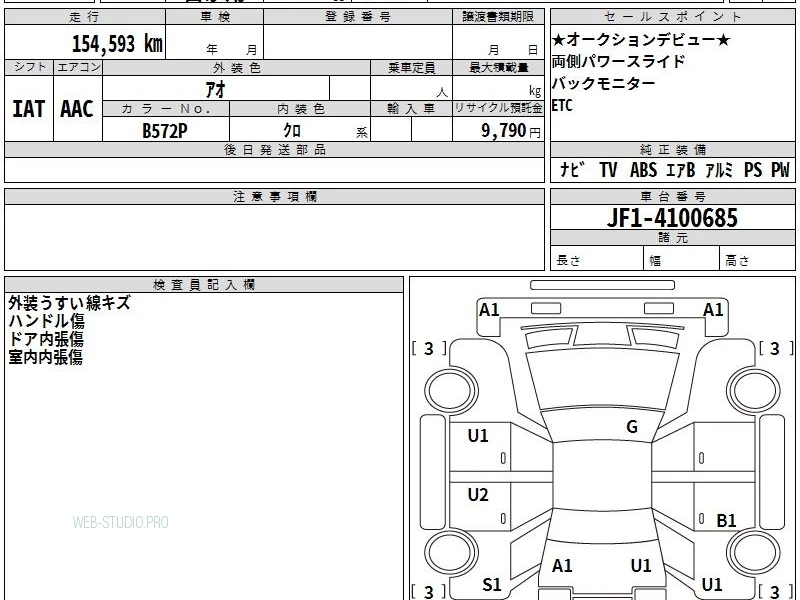Select the PS equipment entry
Image resolution: width=800 pixels, height=600 pixels.
click(x=753, y=170)
